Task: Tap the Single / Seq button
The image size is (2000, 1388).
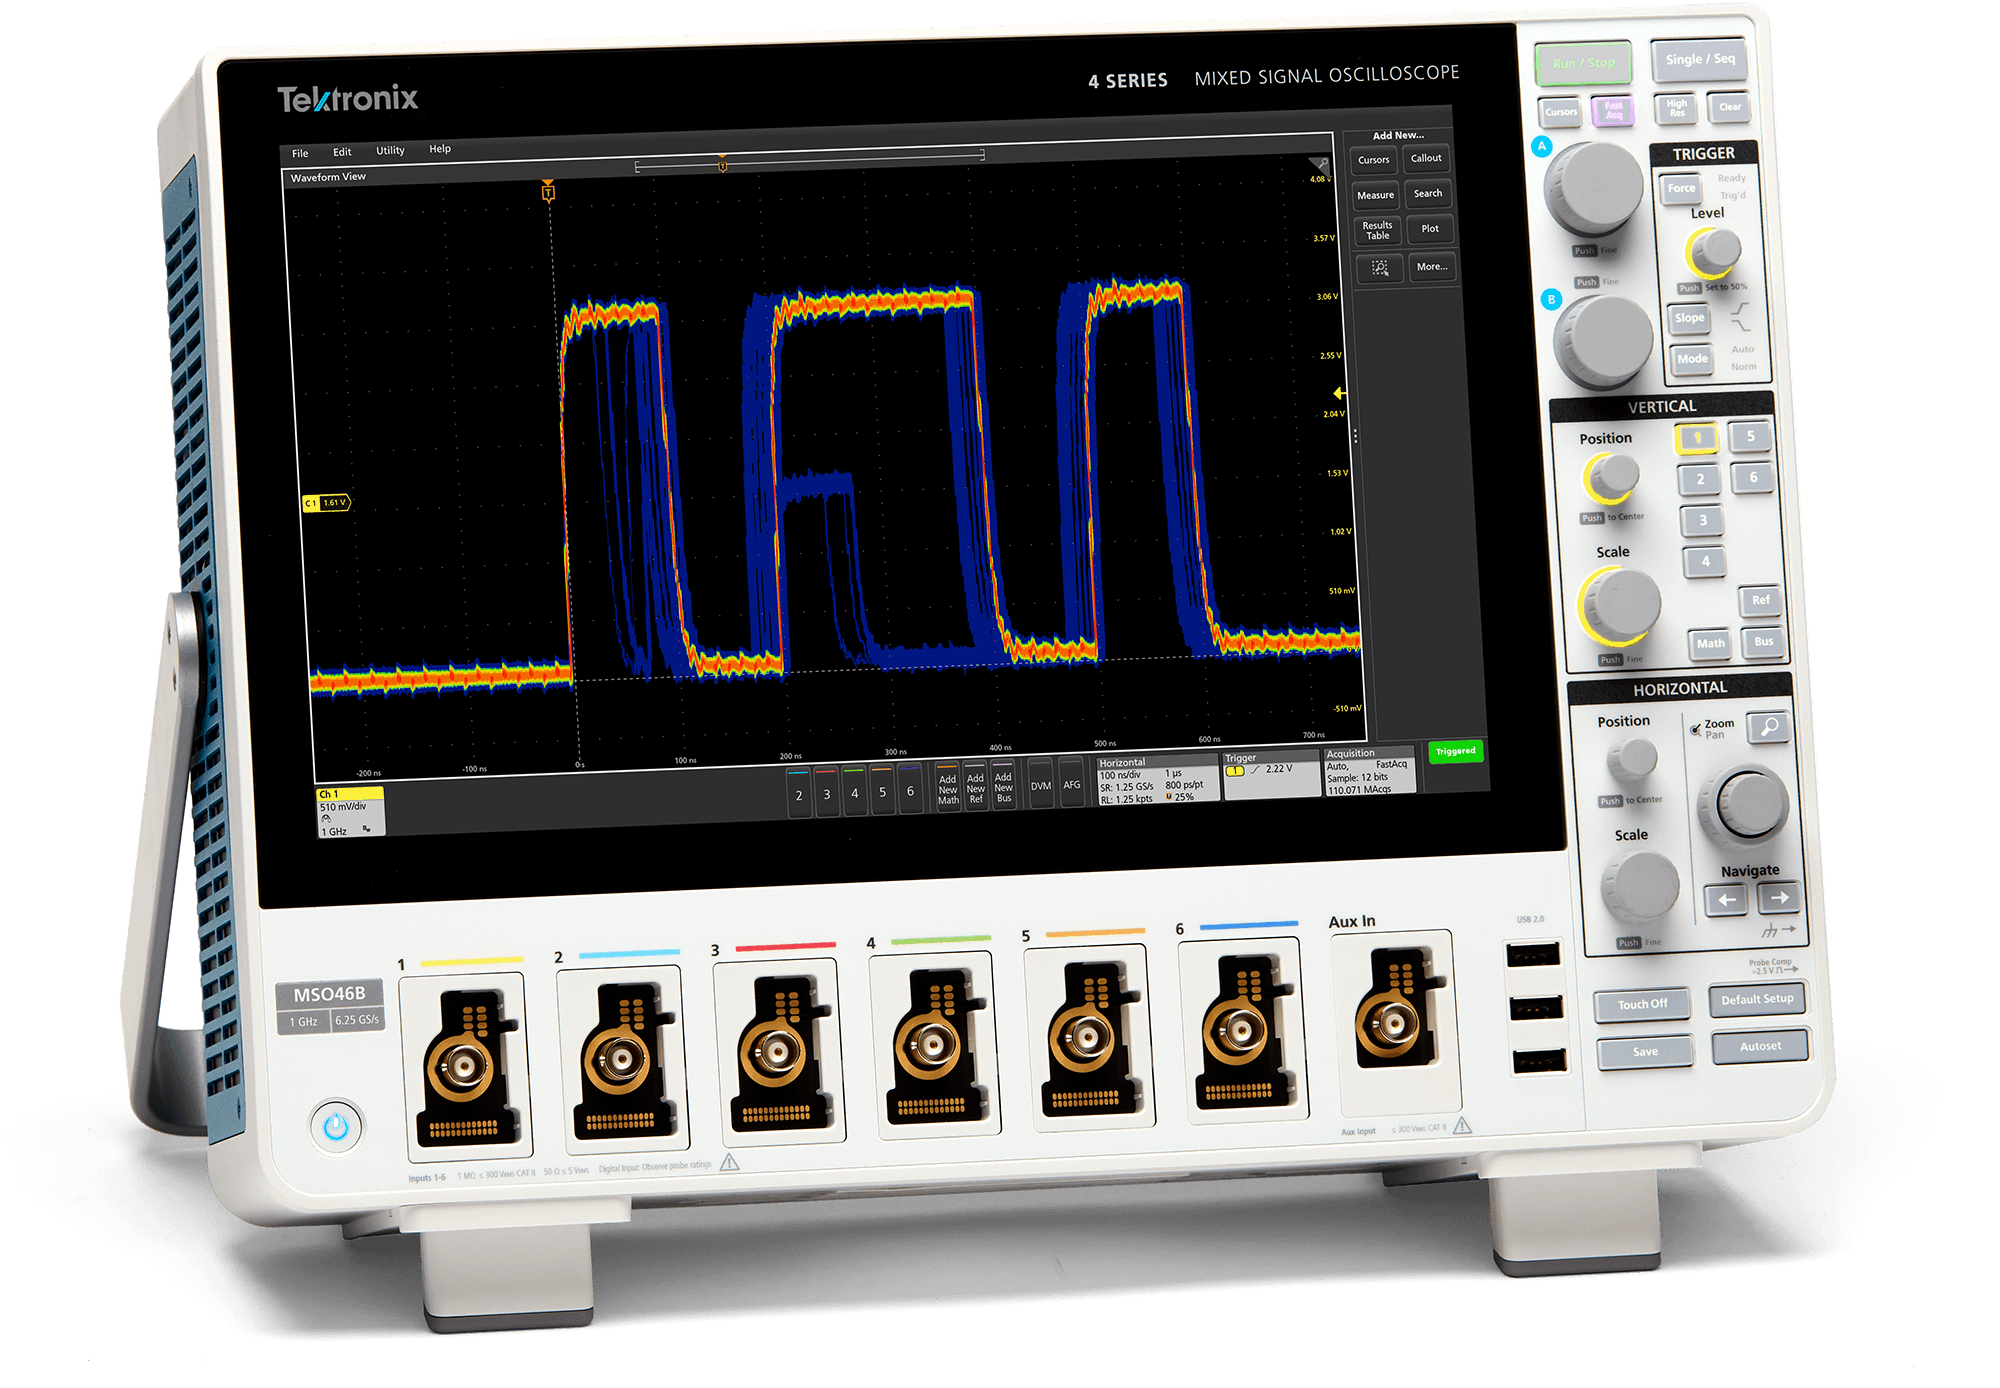Action: click(1700, 59)
